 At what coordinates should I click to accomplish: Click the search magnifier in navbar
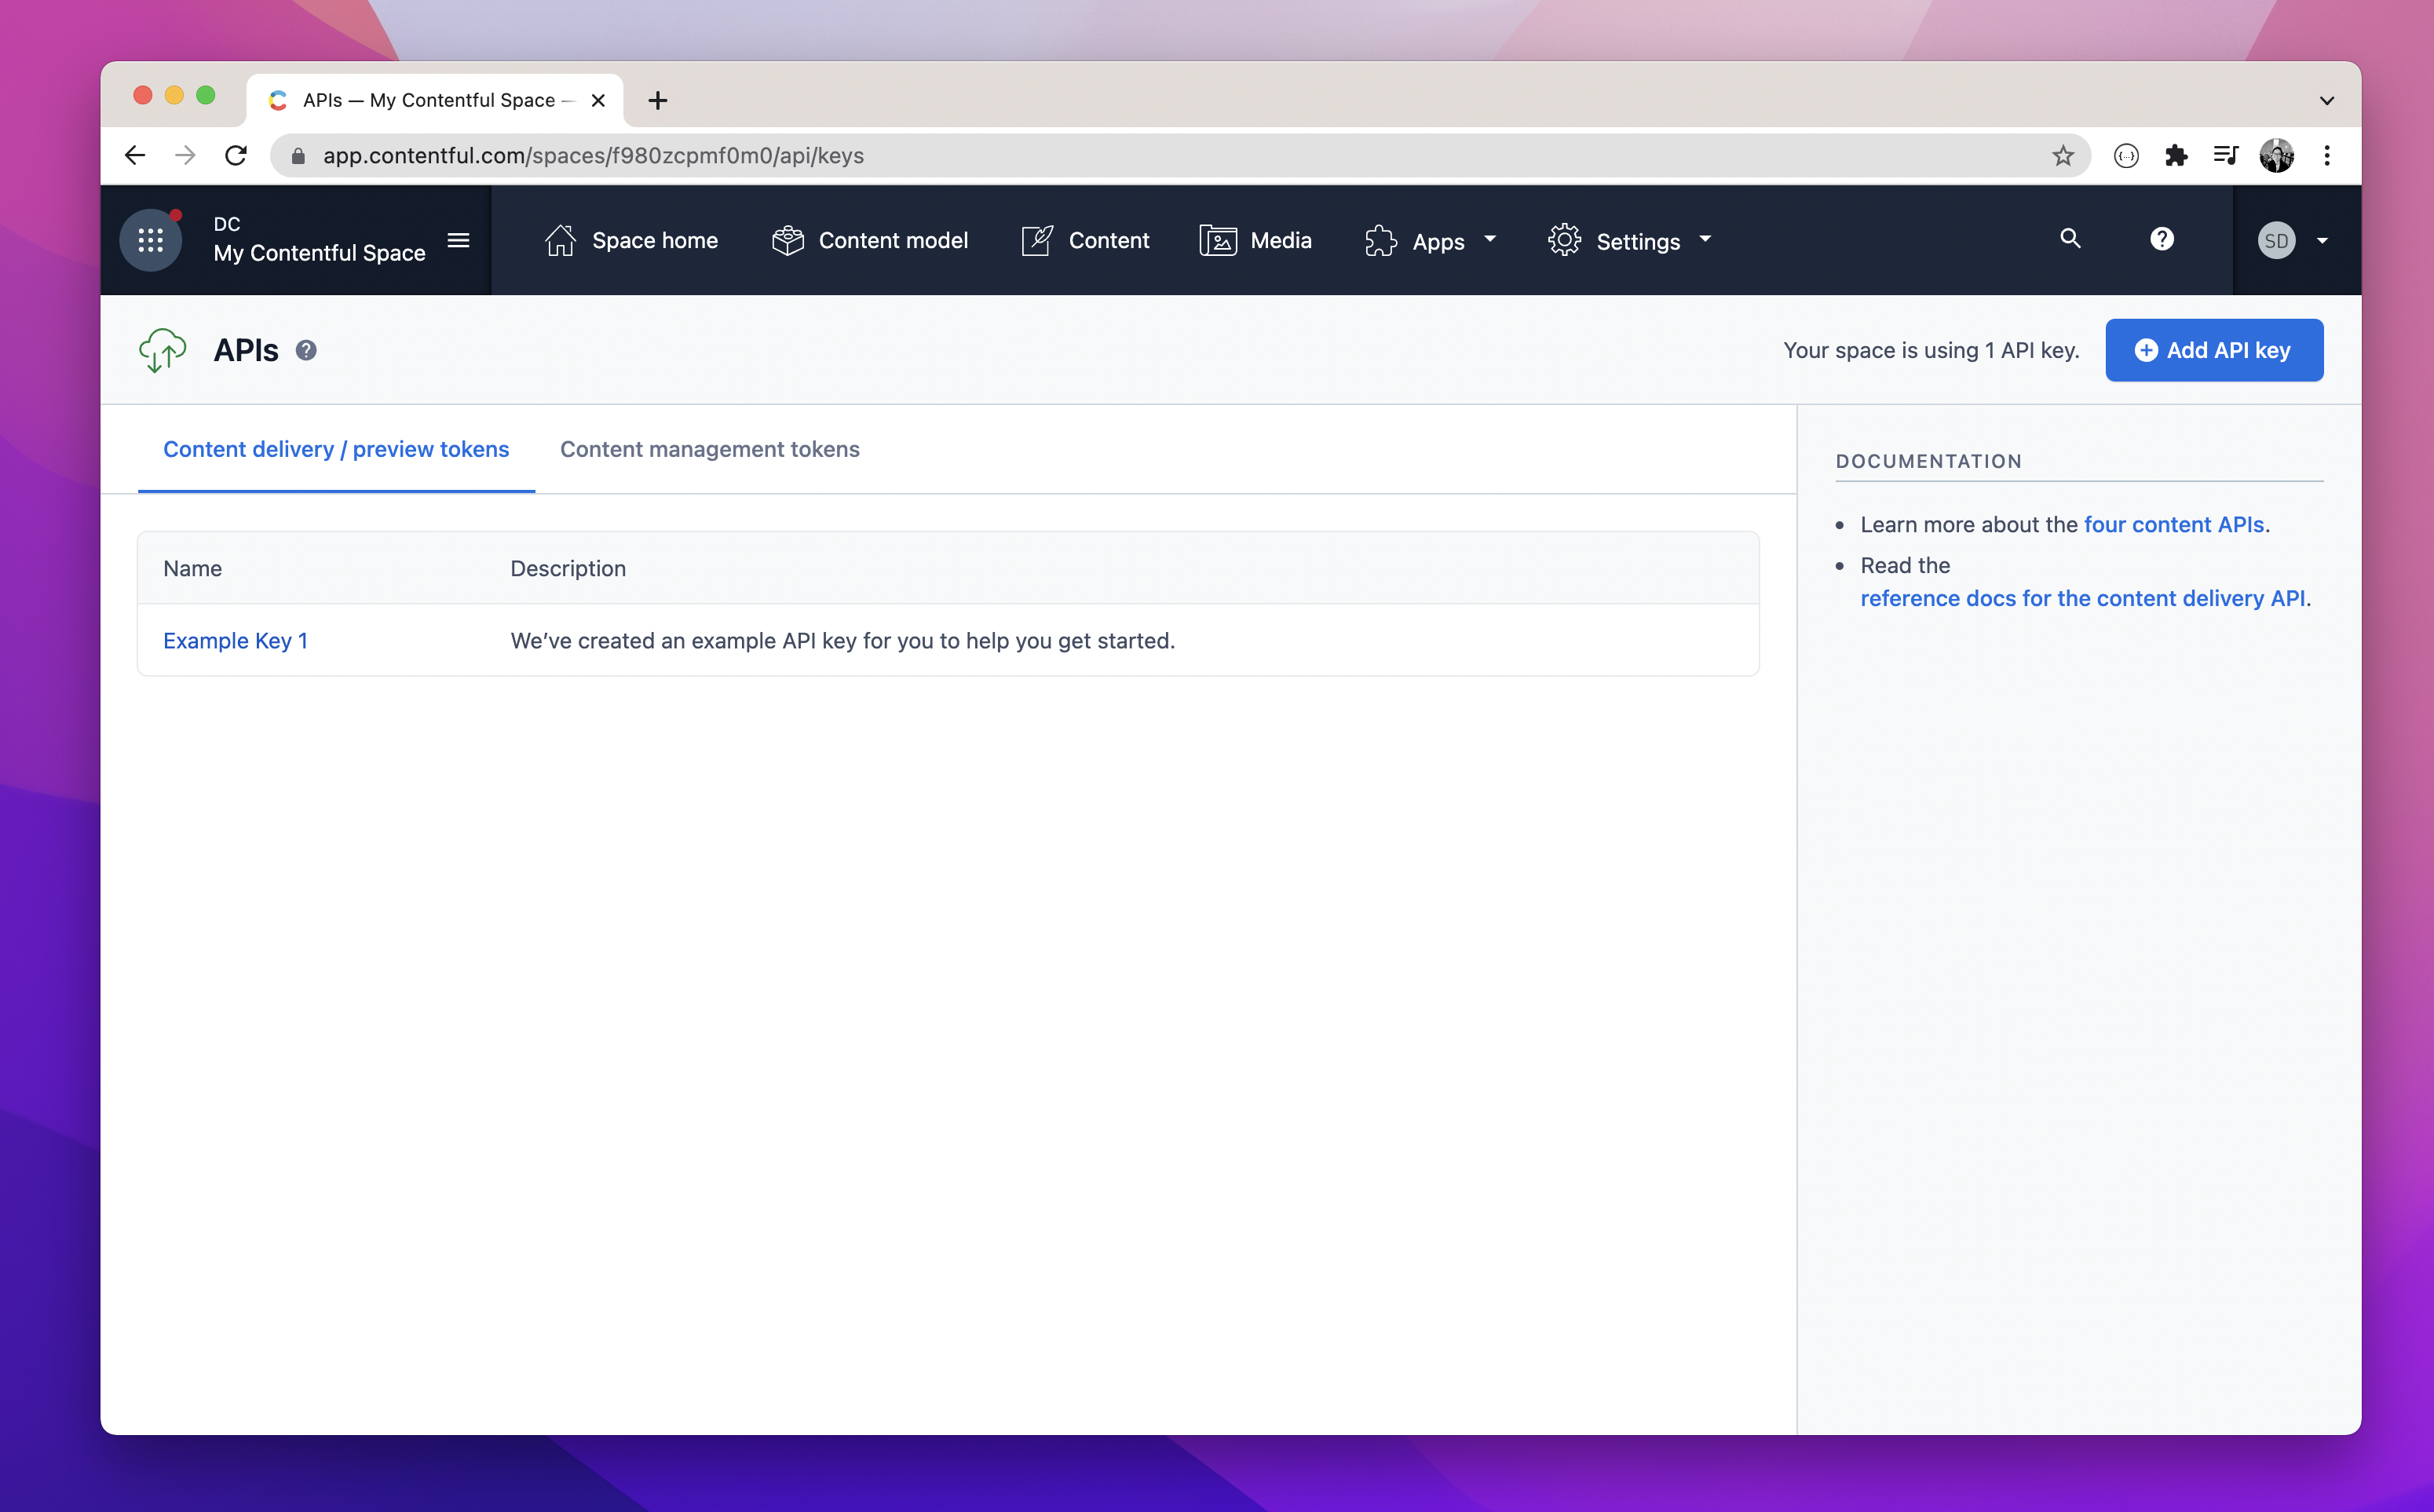coord(2070,239)
